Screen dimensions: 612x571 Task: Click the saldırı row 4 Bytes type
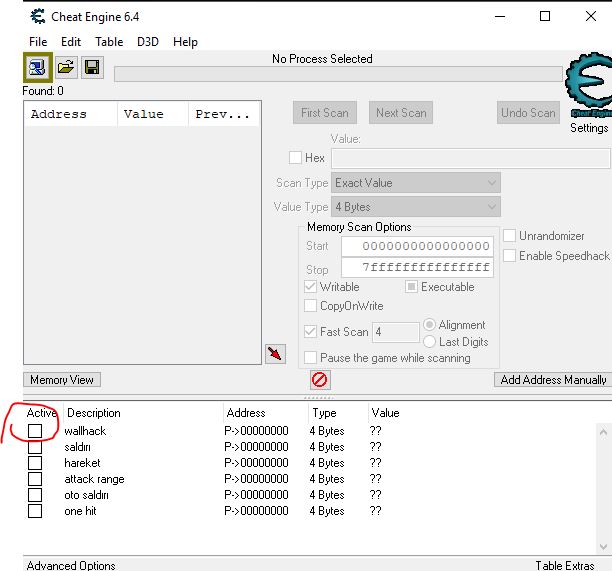(x=327, y=447)
